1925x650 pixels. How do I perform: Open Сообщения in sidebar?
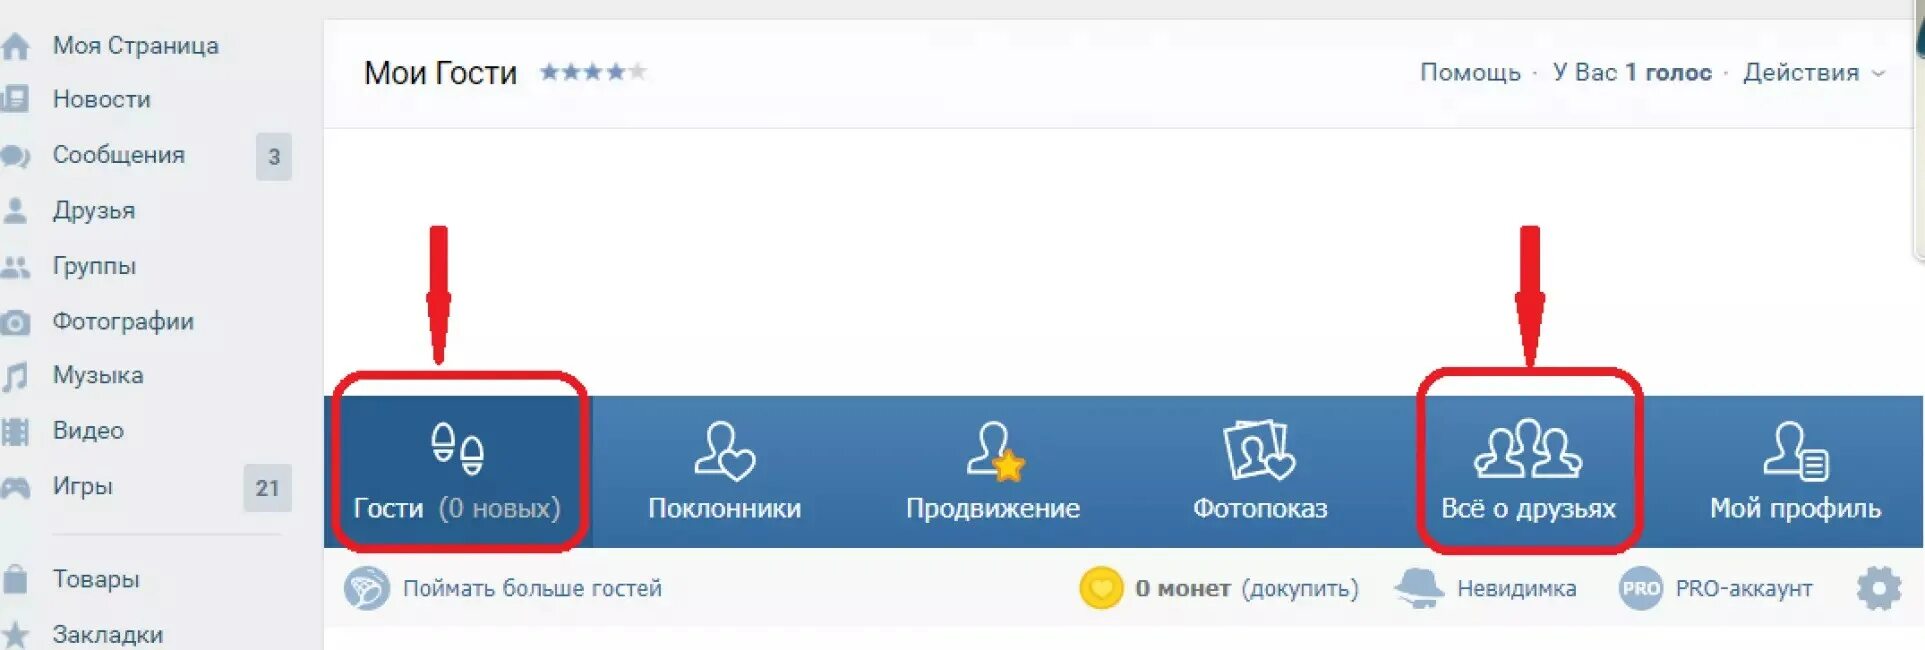(119, 156)
